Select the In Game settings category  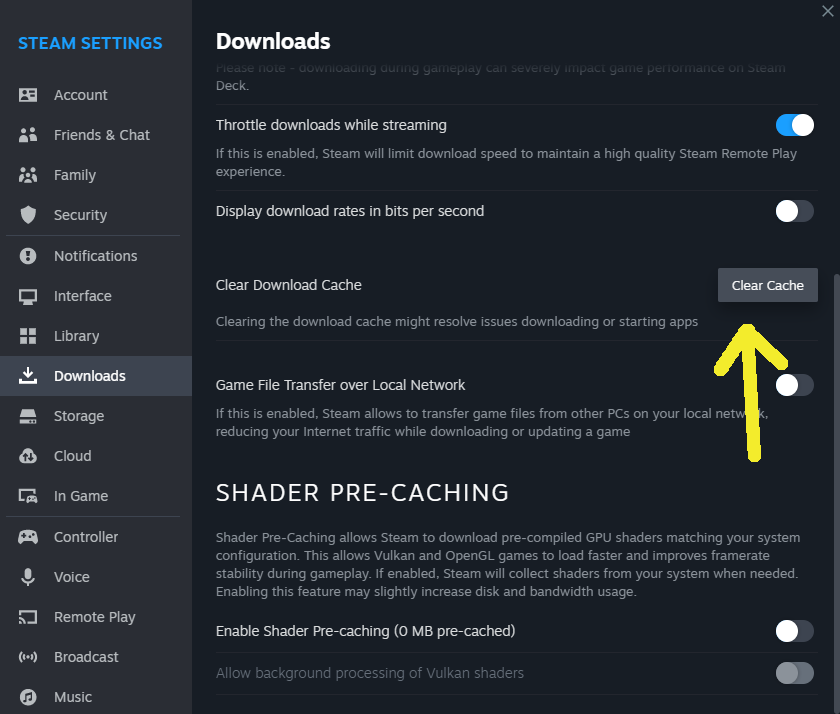click(80, 496)
